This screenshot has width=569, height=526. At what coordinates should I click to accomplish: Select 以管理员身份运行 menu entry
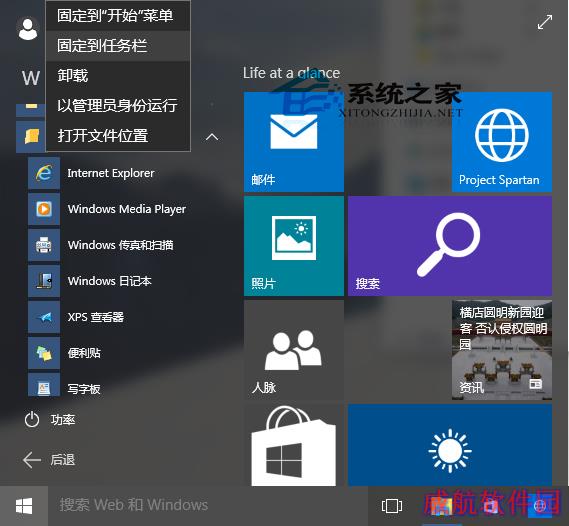tap(118, 106)
